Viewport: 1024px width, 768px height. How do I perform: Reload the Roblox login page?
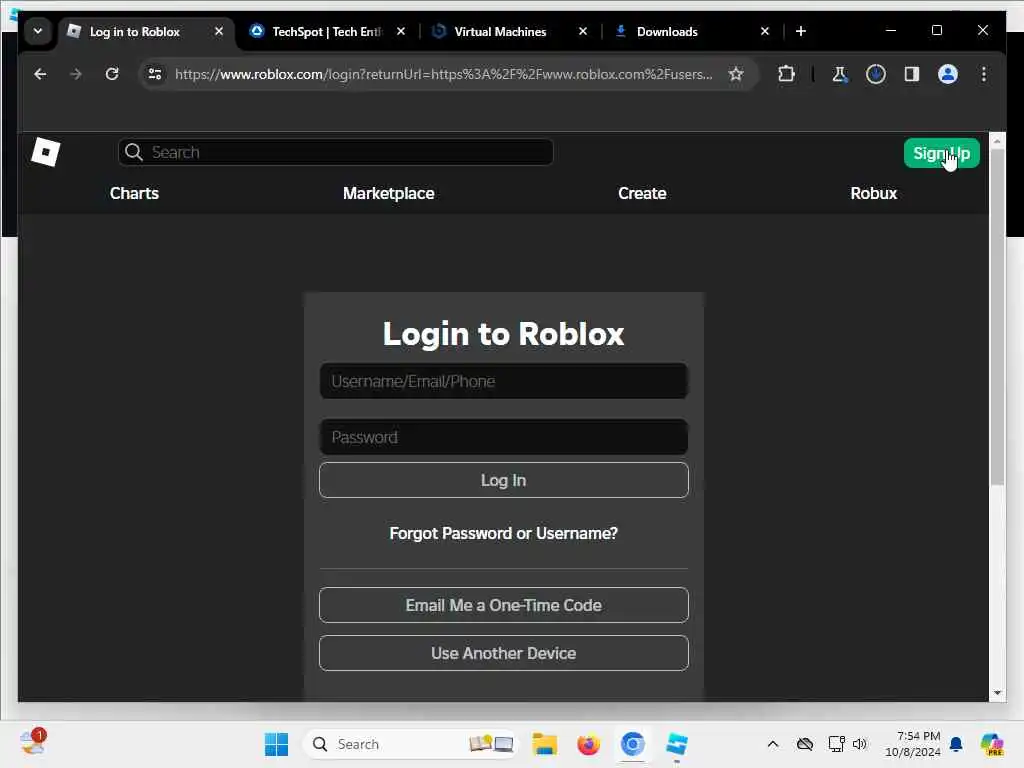click(112, 74)
